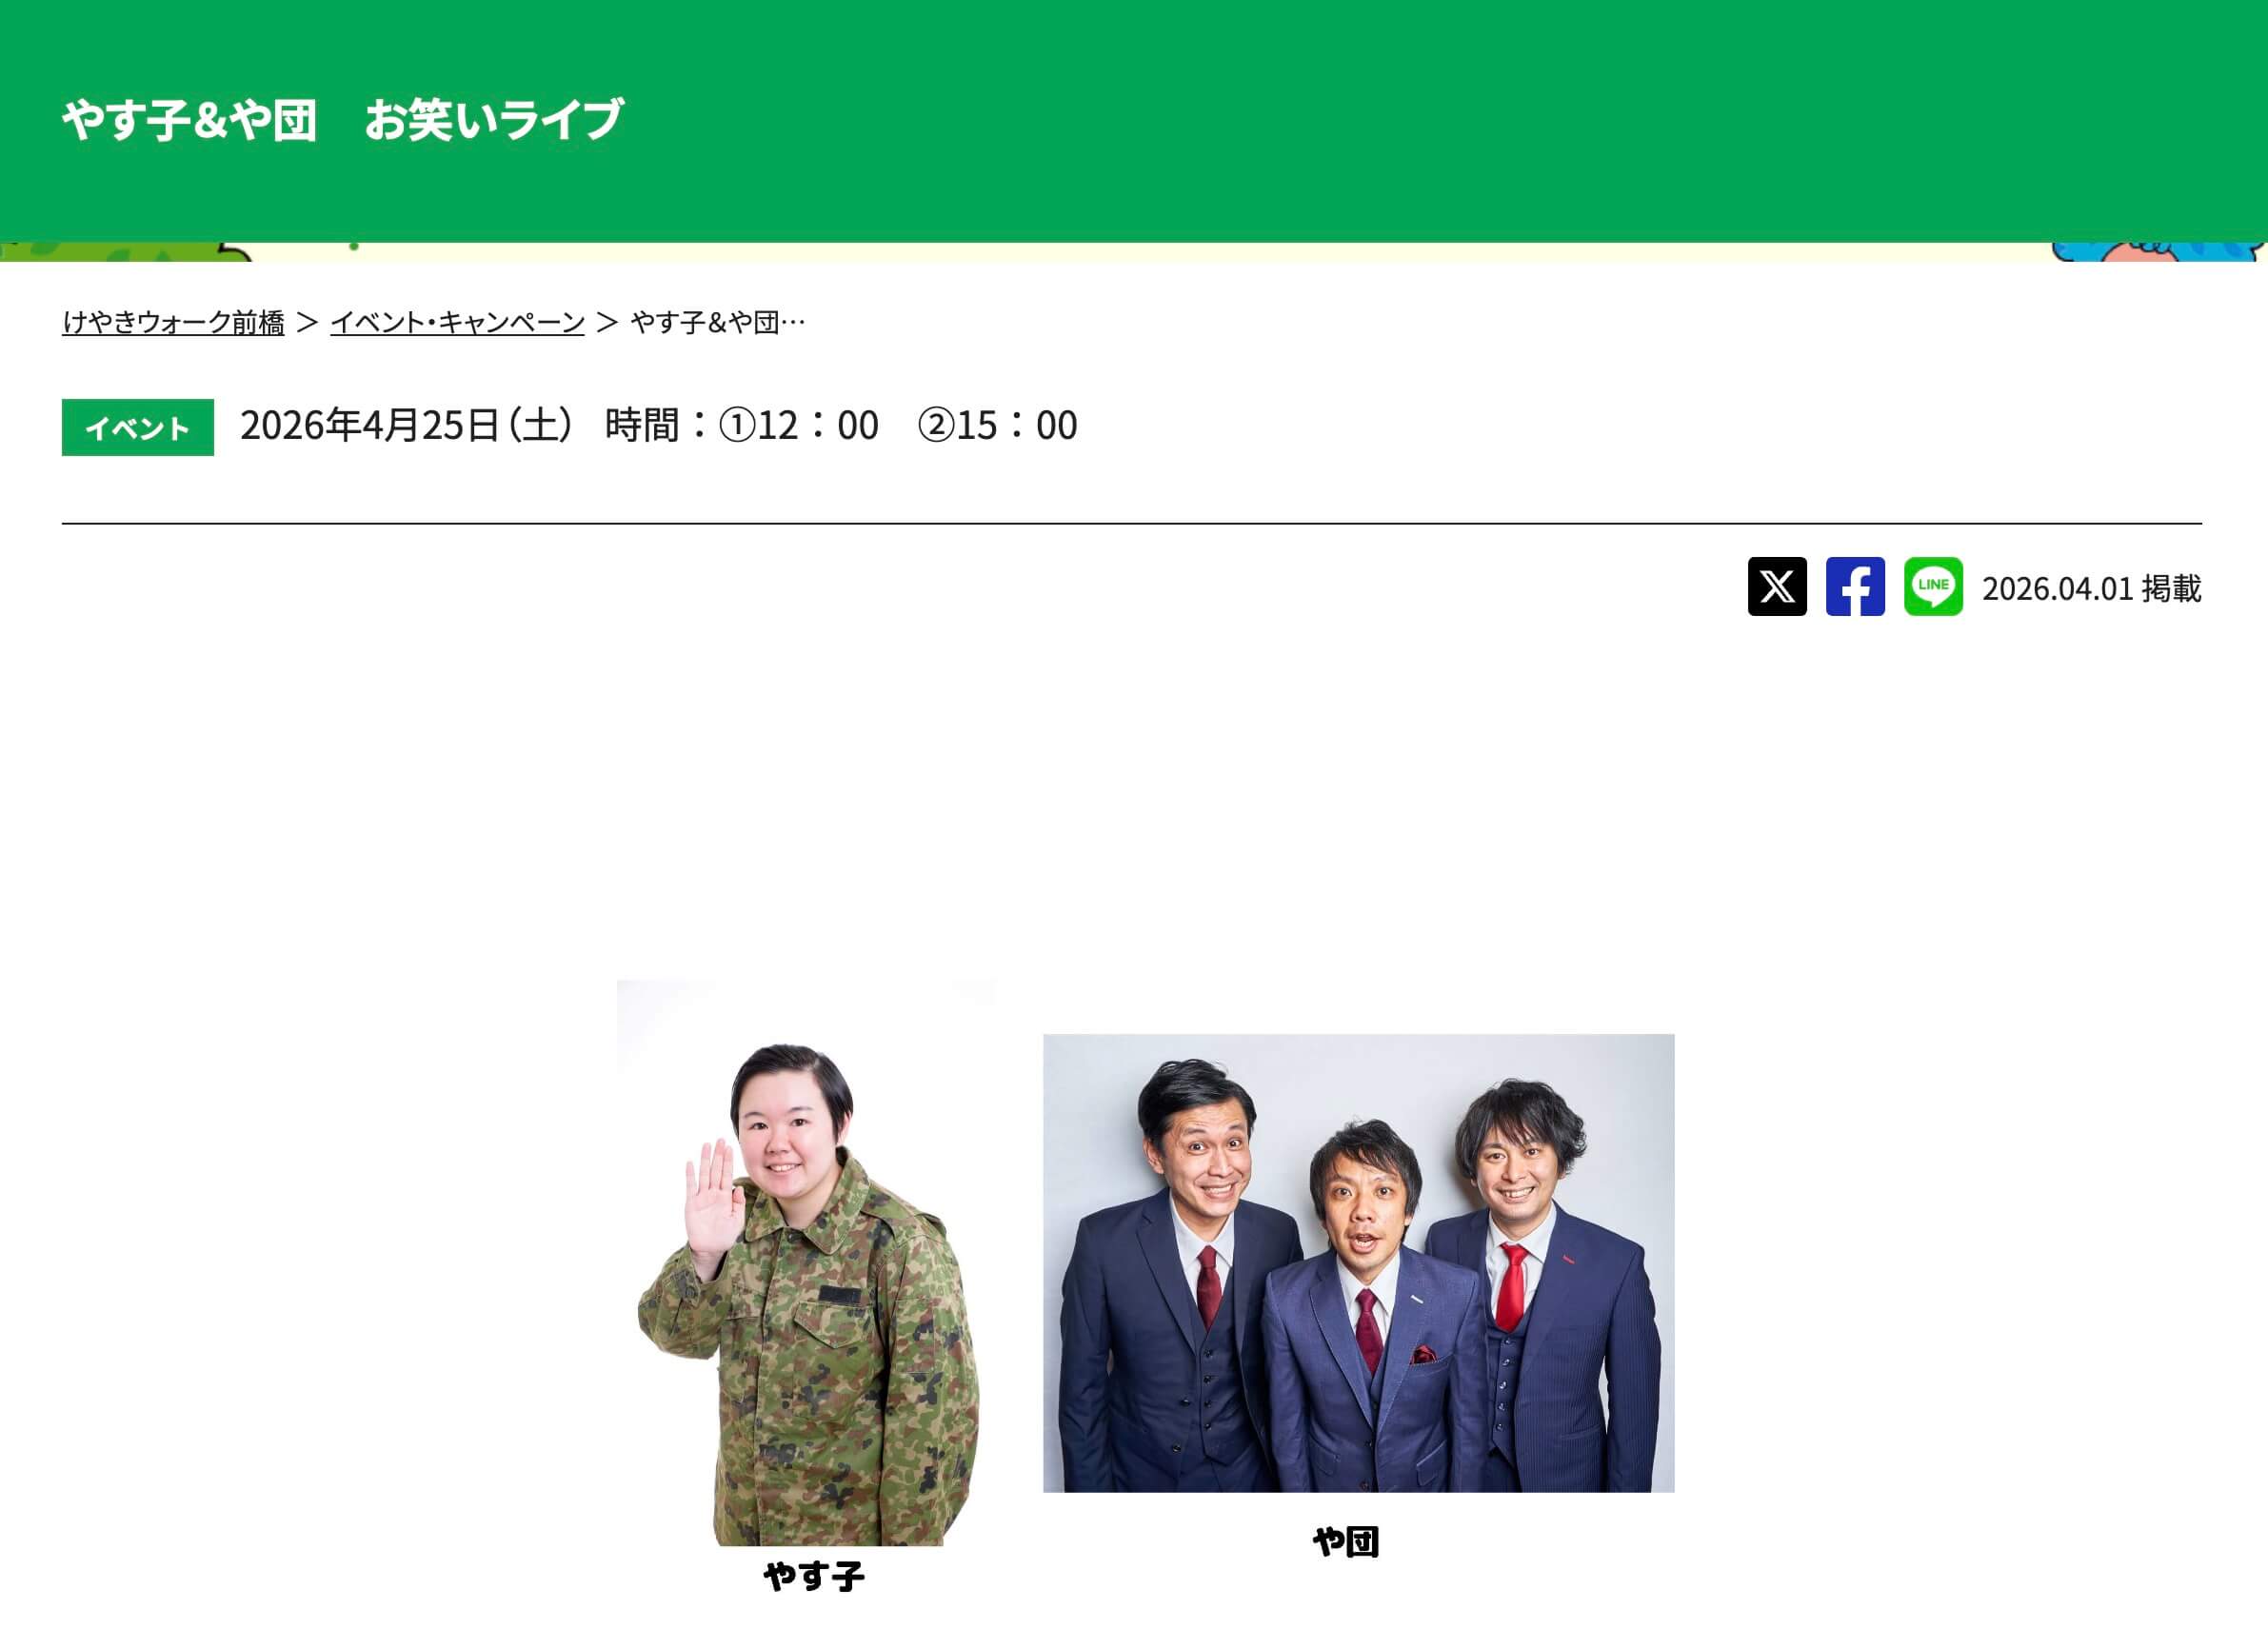Click the page title やす子&や団 お笑いライブ
The width and height of the screenshot is (2268, 1649).
(x=343, y=120)
